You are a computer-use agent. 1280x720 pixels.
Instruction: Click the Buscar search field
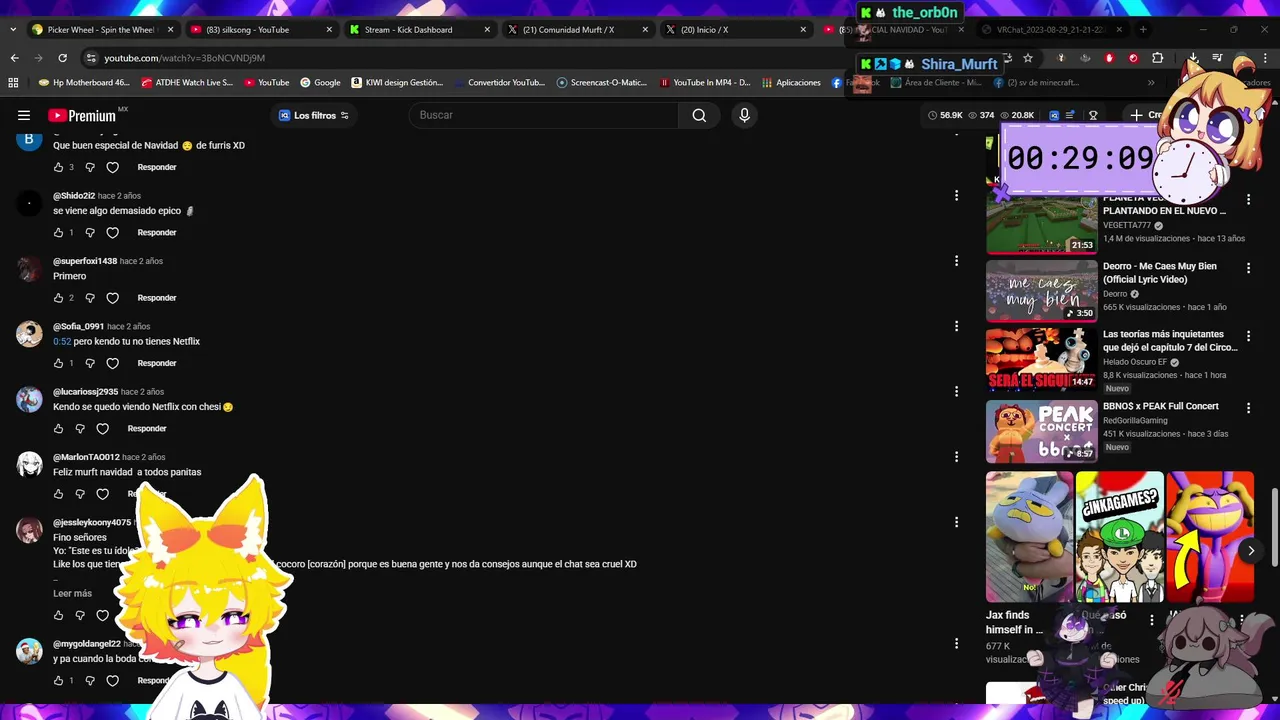[x=545, y=115]
